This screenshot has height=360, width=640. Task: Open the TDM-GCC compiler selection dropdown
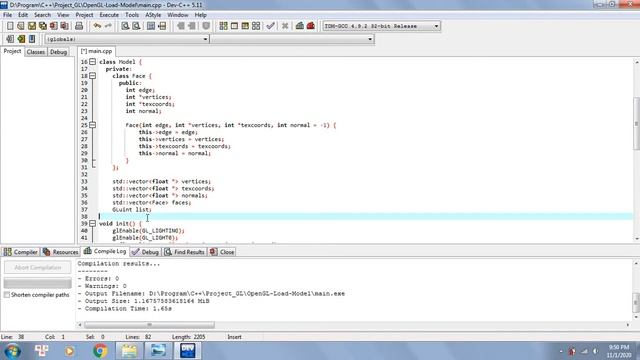[x=382, y=26]
